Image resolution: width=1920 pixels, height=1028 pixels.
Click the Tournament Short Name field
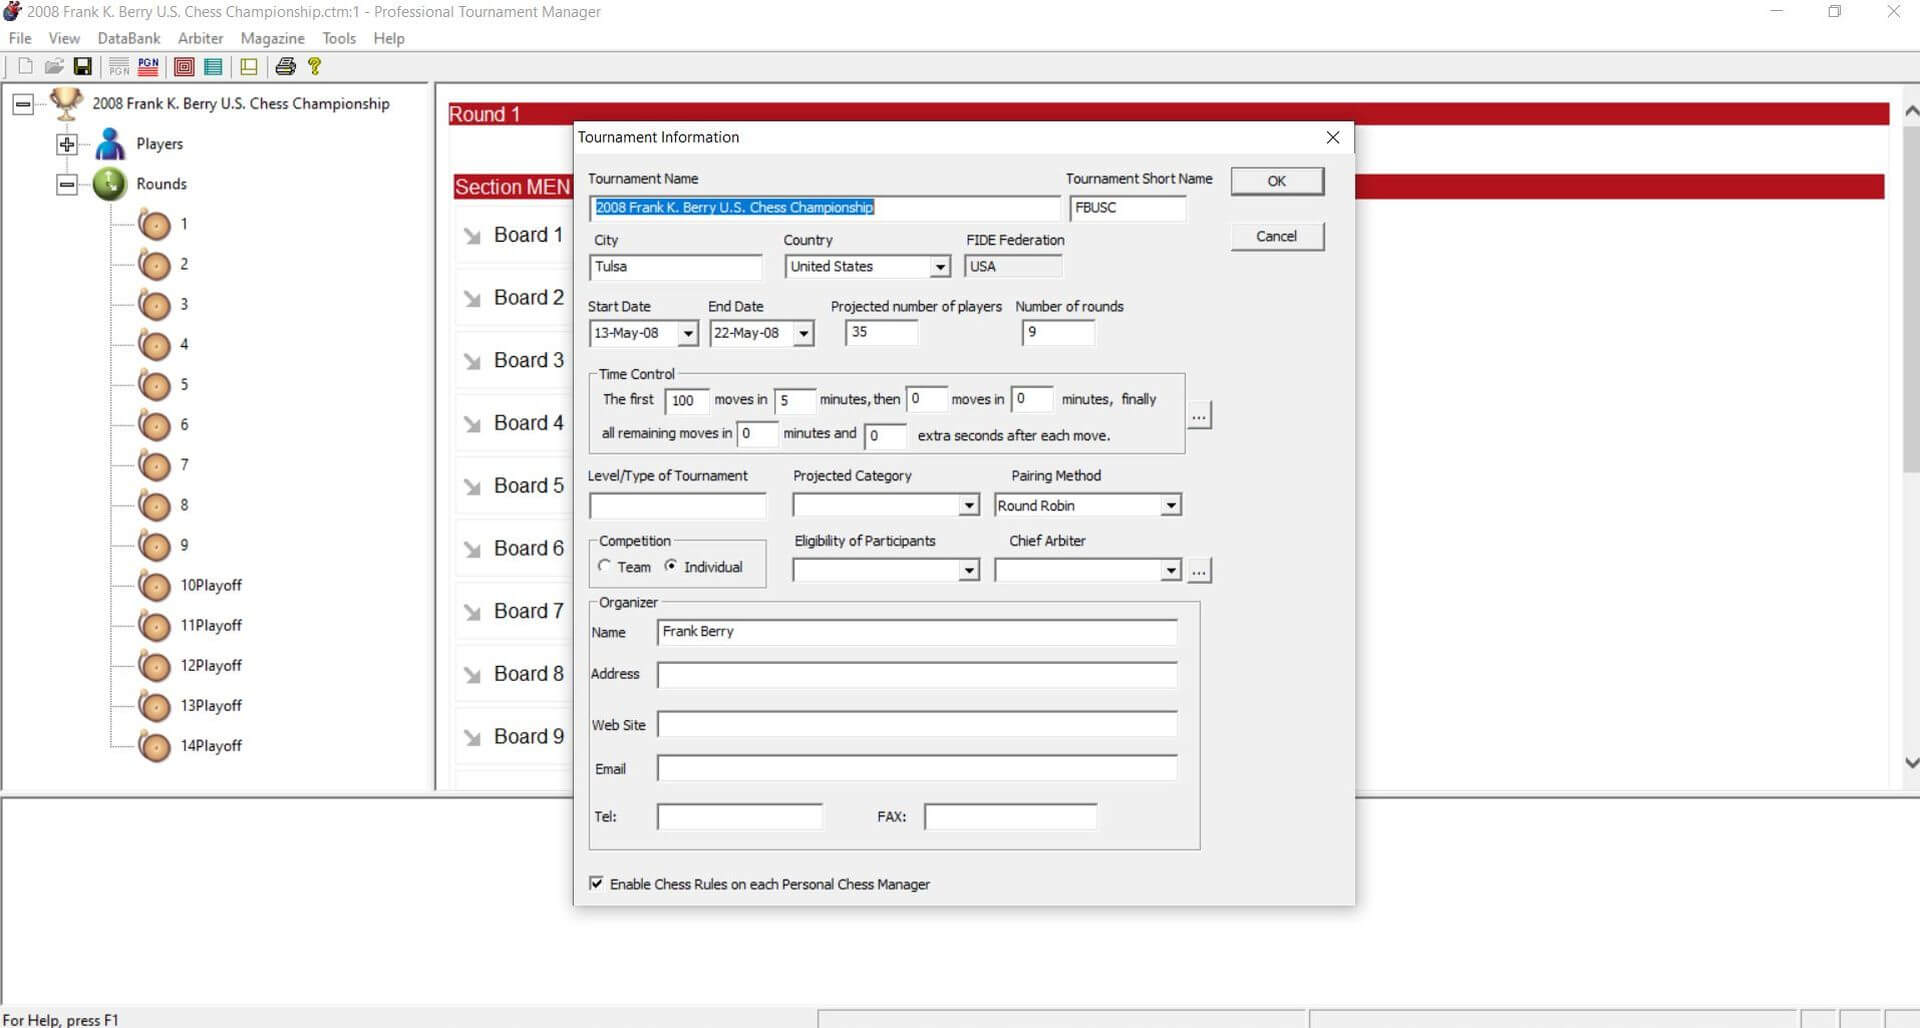click(x=1127, y=208)
